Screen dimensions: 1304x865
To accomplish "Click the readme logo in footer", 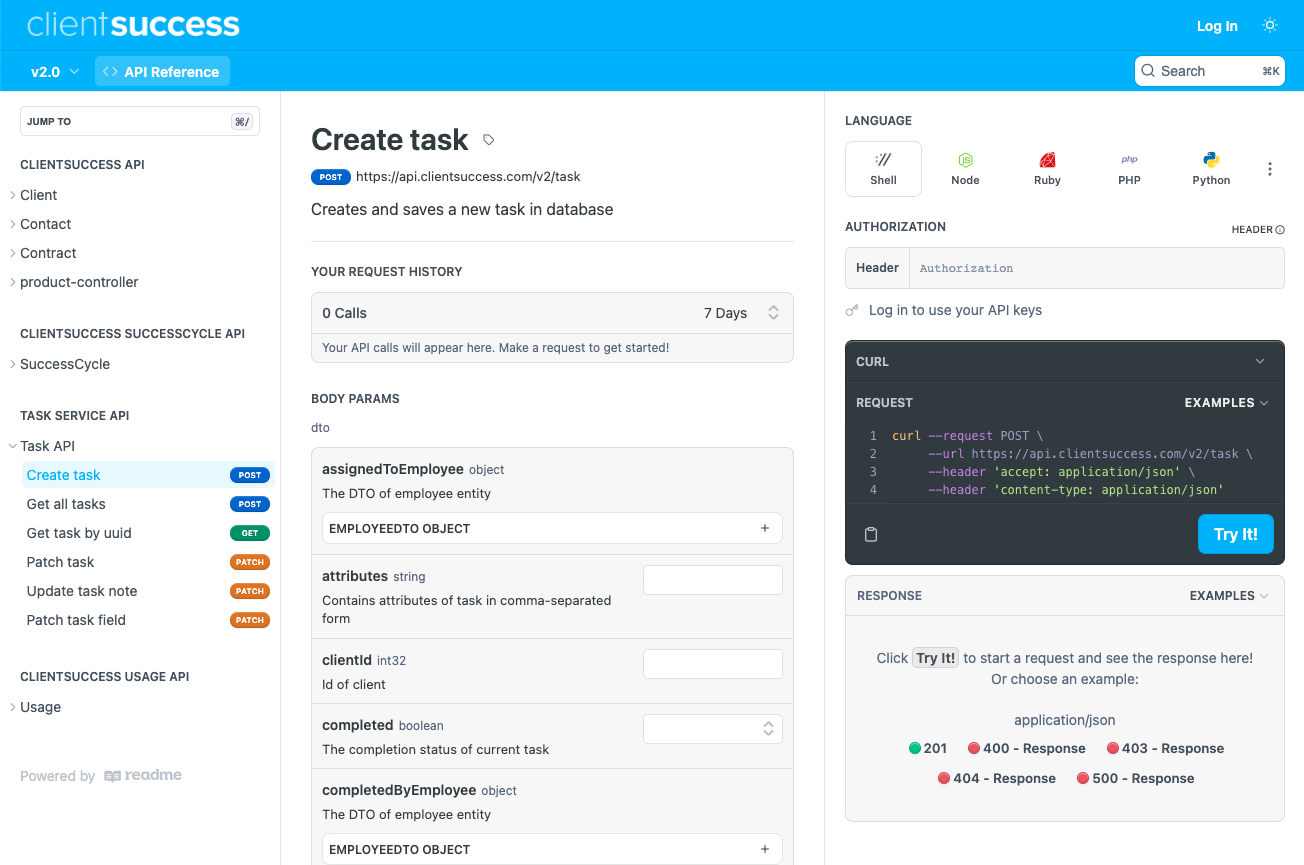I will tap(143, 776).
